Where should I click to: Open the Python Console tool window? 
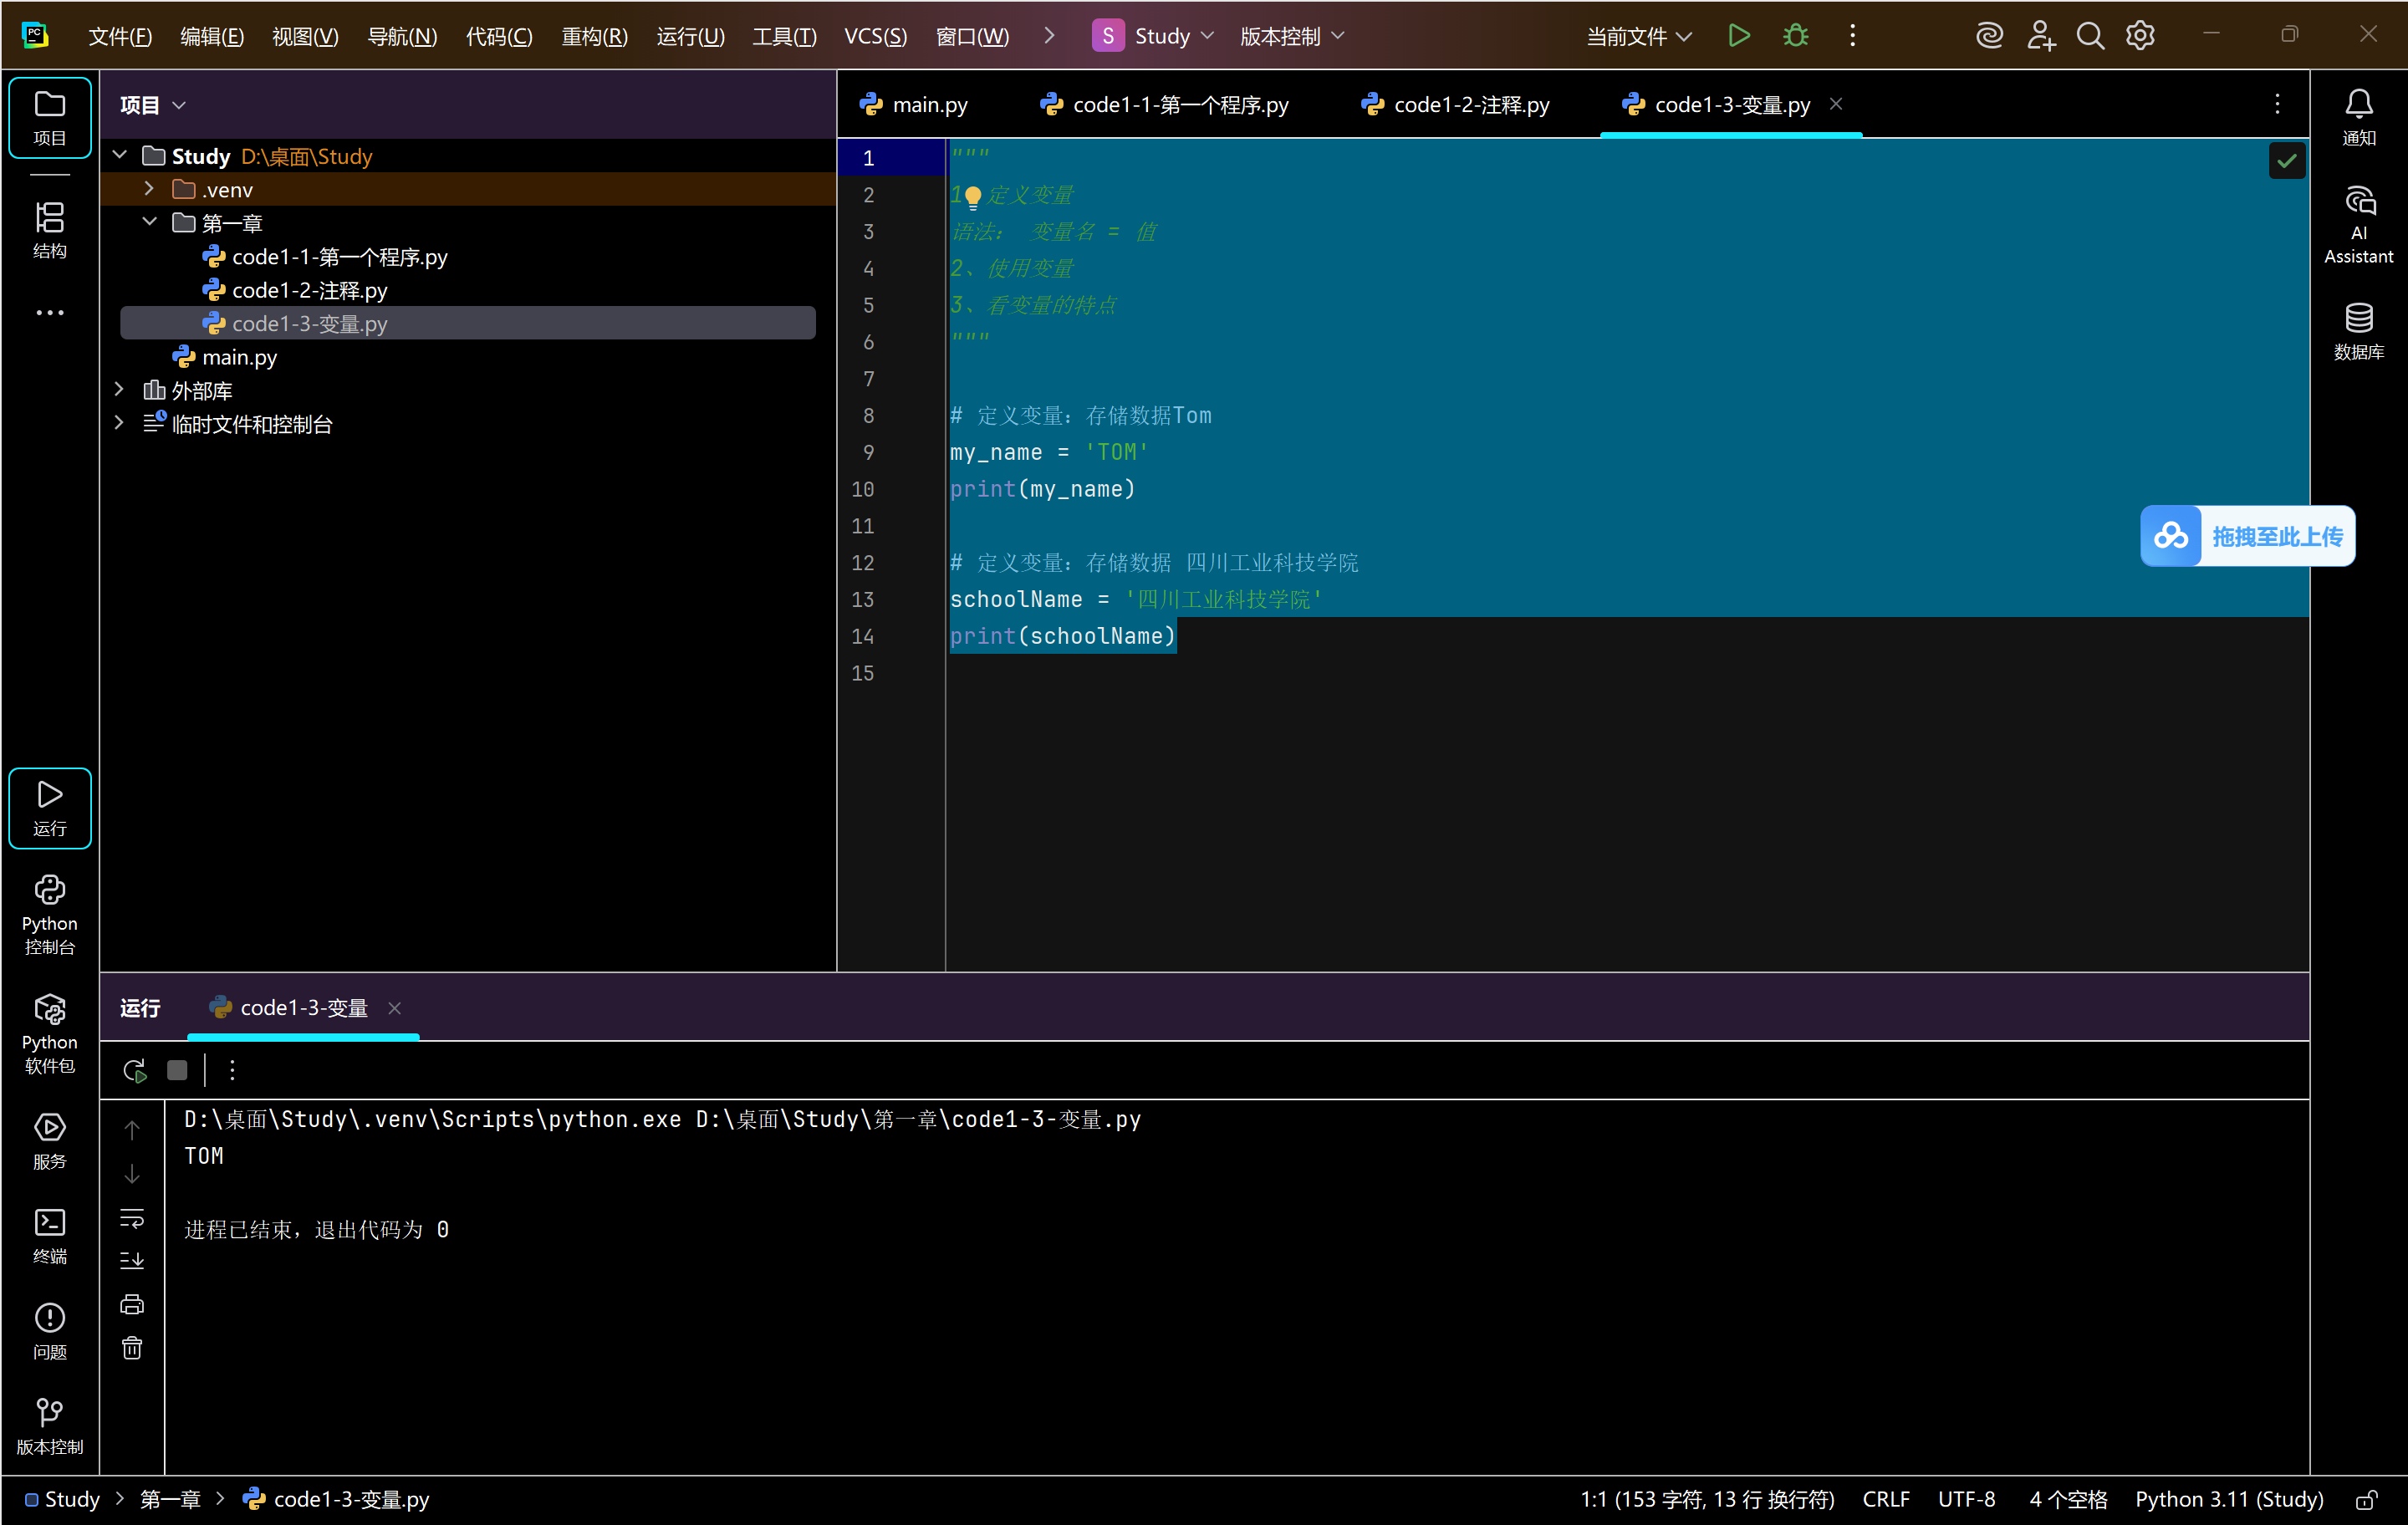[49, 914]
